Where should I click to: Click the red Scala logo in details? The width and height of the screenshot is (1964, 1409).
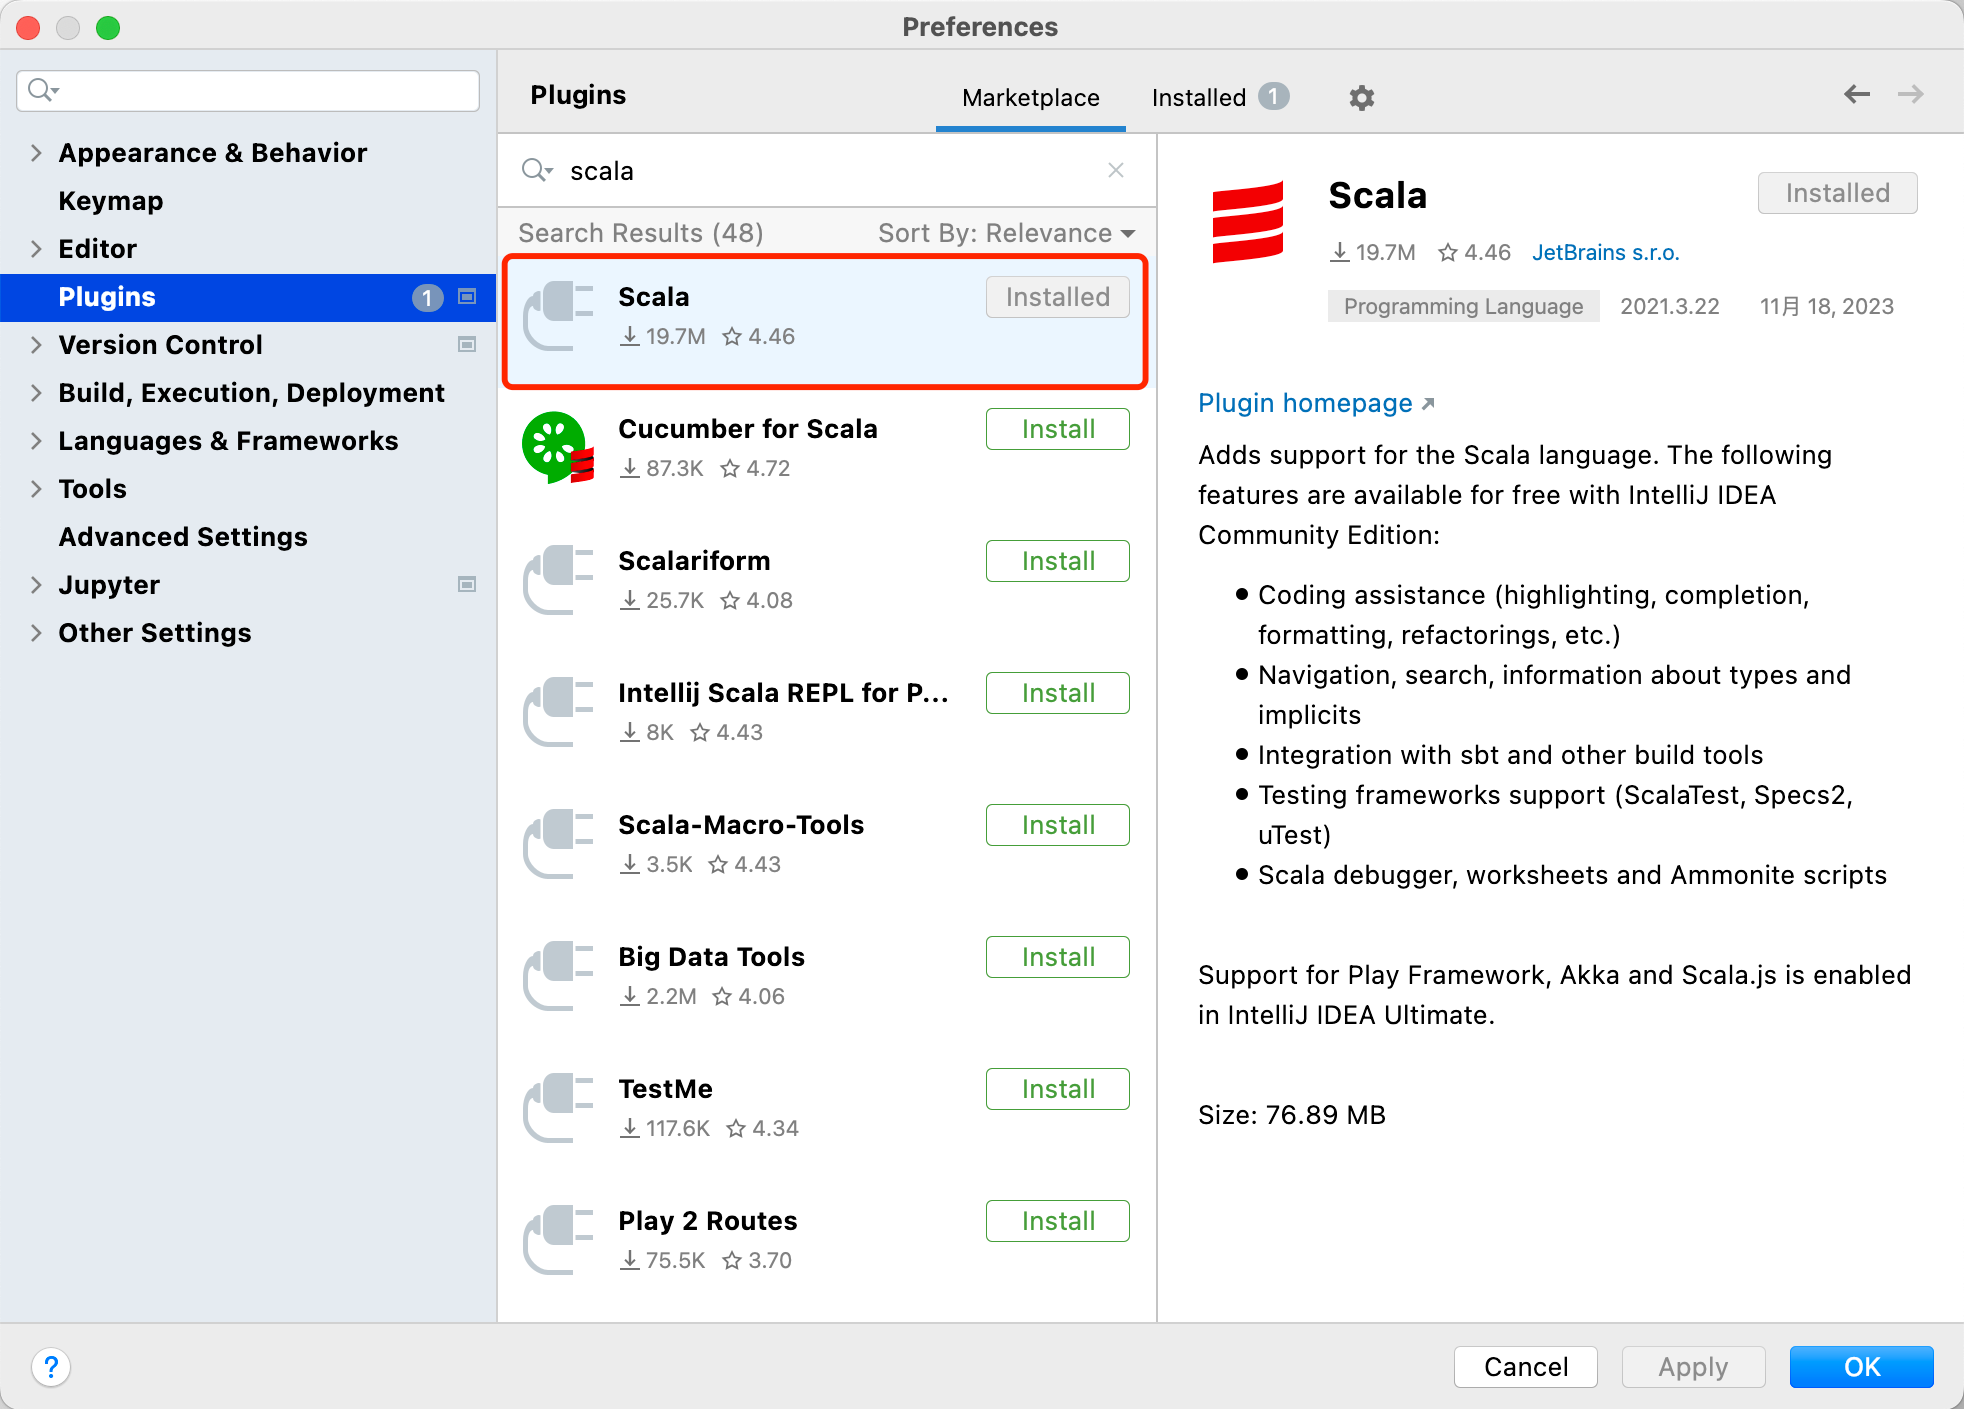coord(1248,222)
